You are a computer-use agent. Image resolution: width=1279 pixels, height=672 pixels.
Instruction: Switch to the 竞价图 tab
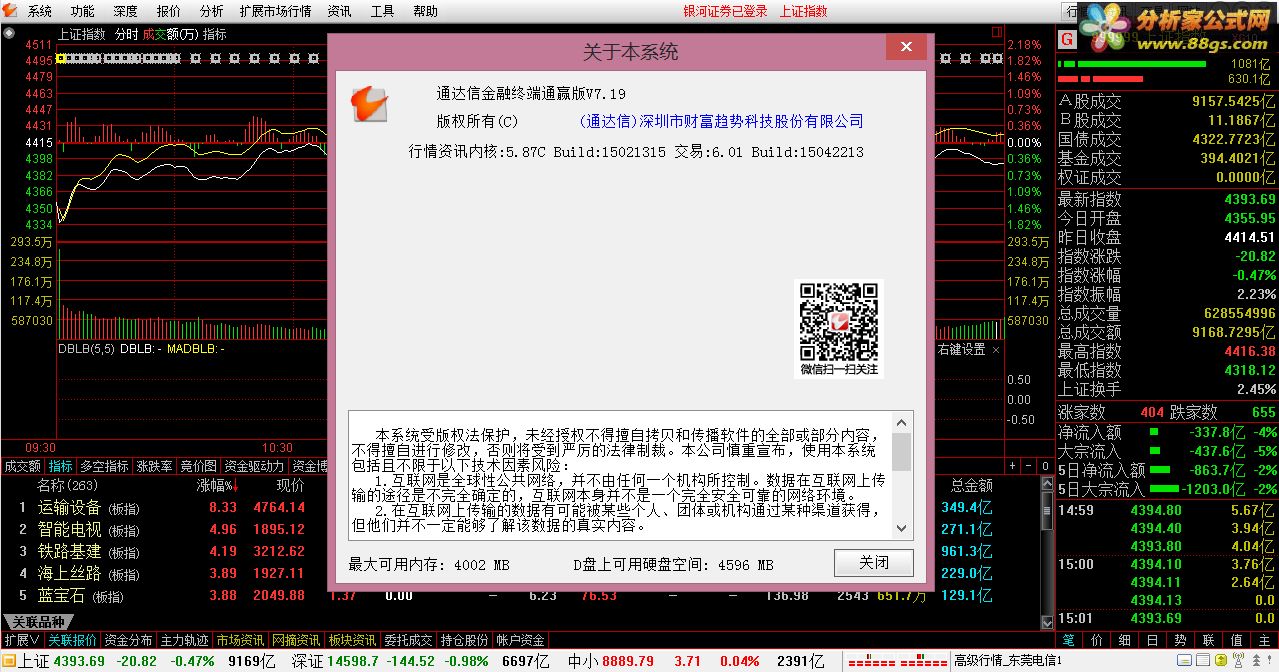click(198, 466)
